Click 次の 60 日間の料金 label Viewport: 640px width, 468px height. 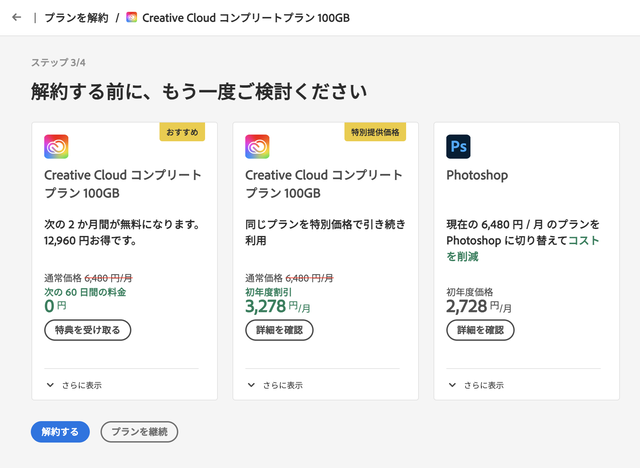coord(85,292)
